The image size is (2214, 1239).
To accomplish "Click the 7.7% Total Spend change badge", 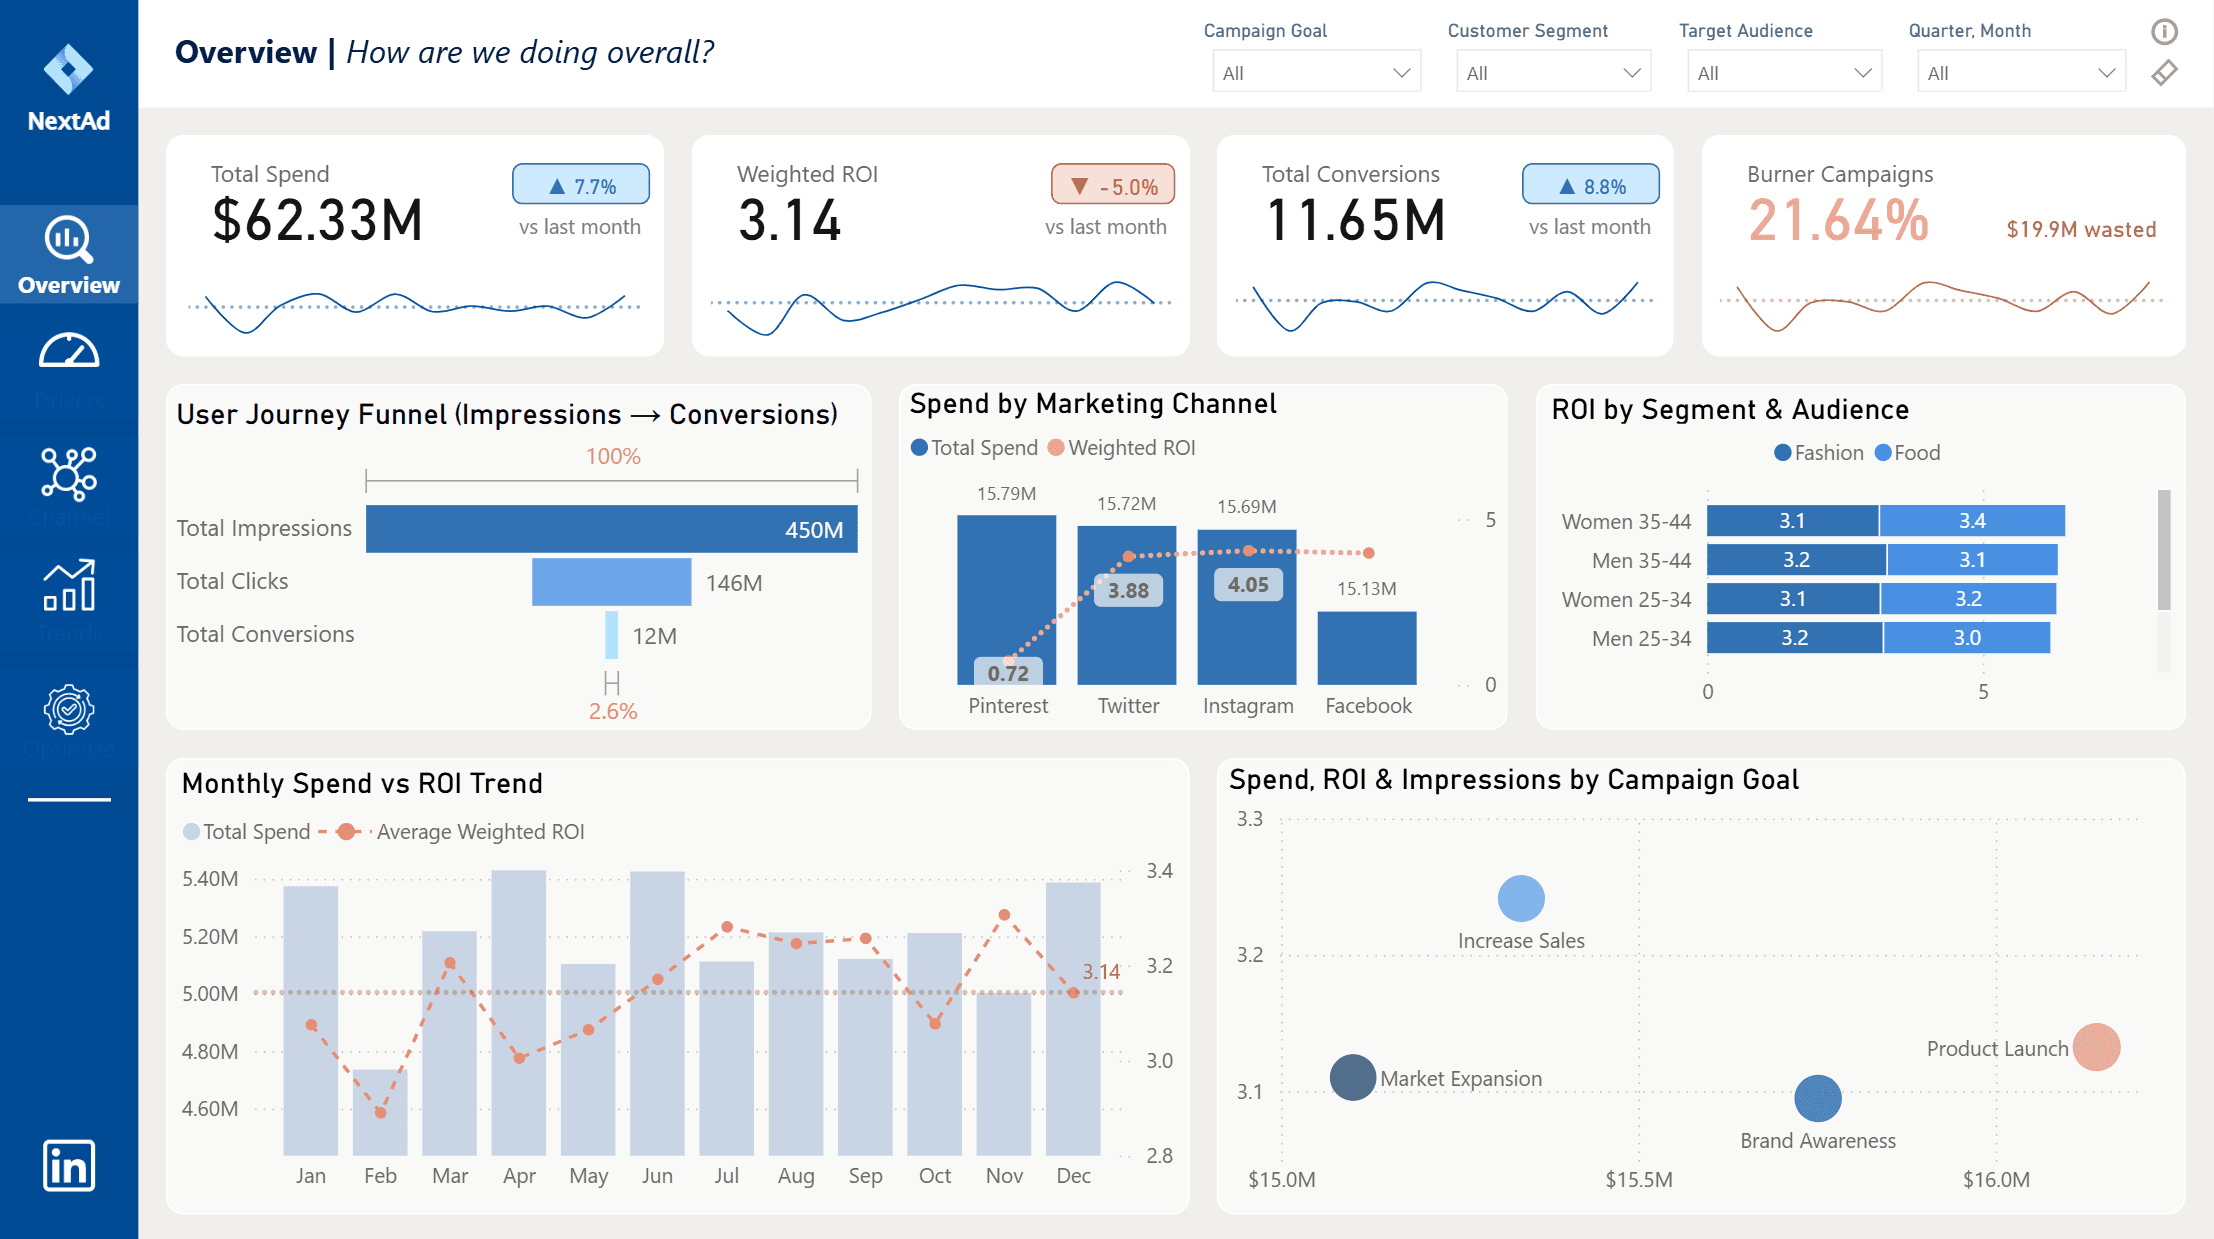I will pyautogui.click(x=581, y=186).
